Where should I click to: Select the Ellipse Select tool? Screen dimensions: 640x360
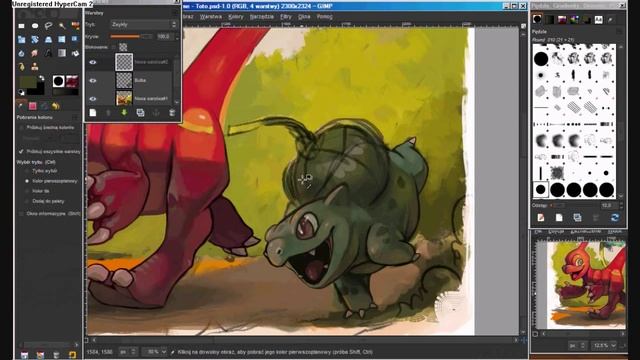(x=35, y=26)
